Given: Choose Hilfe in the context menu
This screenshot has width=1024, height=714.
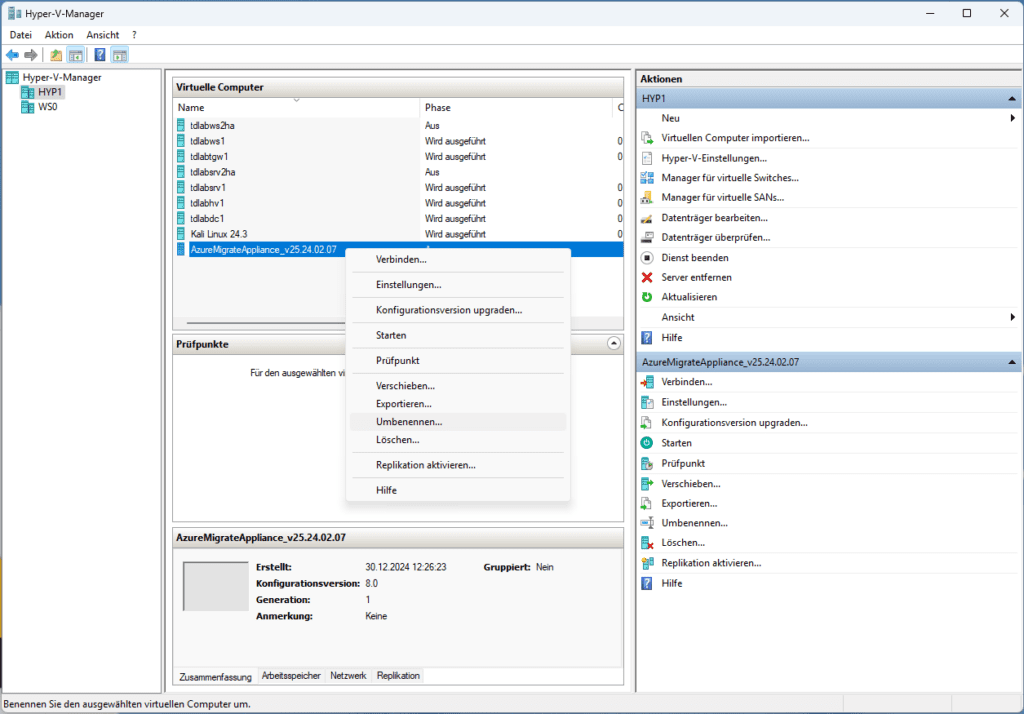Looking at the screenshot, I should point(458,491).
